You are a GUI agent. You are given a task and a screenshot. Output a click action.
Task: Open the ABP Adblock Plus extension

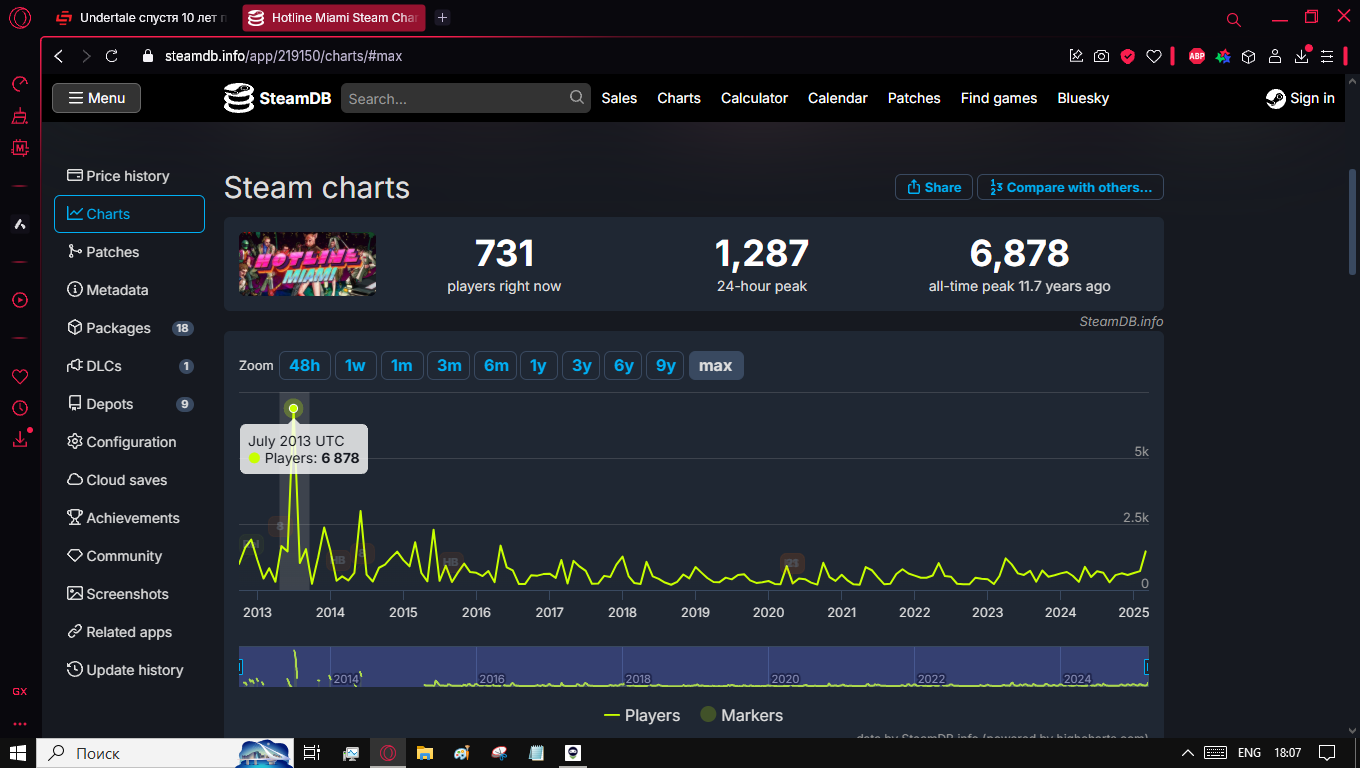[x=1197, y=56]
